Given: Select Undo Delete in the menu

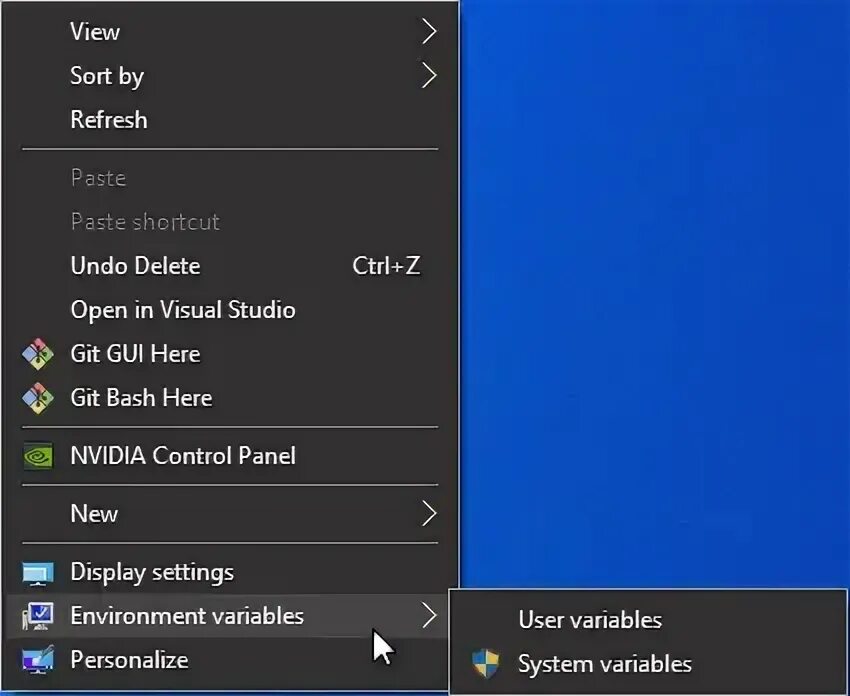Looking at the screenshot, I should (x=230, y=266).
